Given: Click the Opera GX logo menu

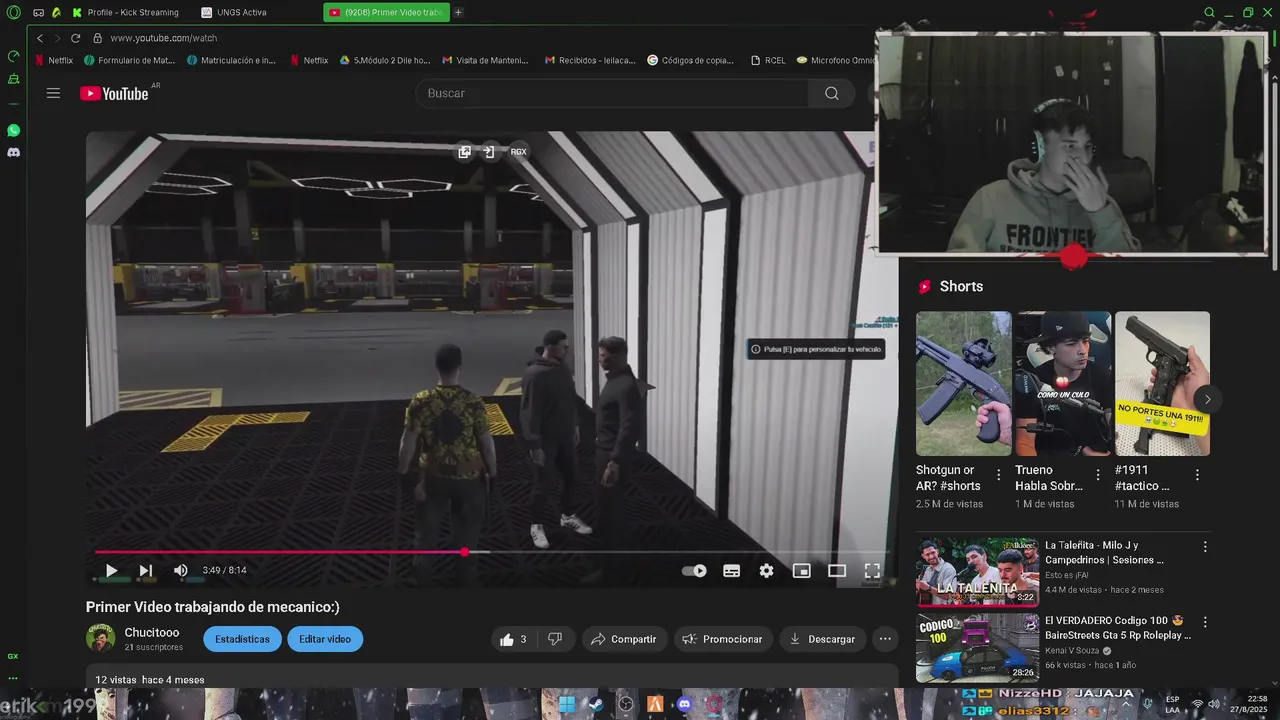Looking at the screenshot, I should point(13,12).
